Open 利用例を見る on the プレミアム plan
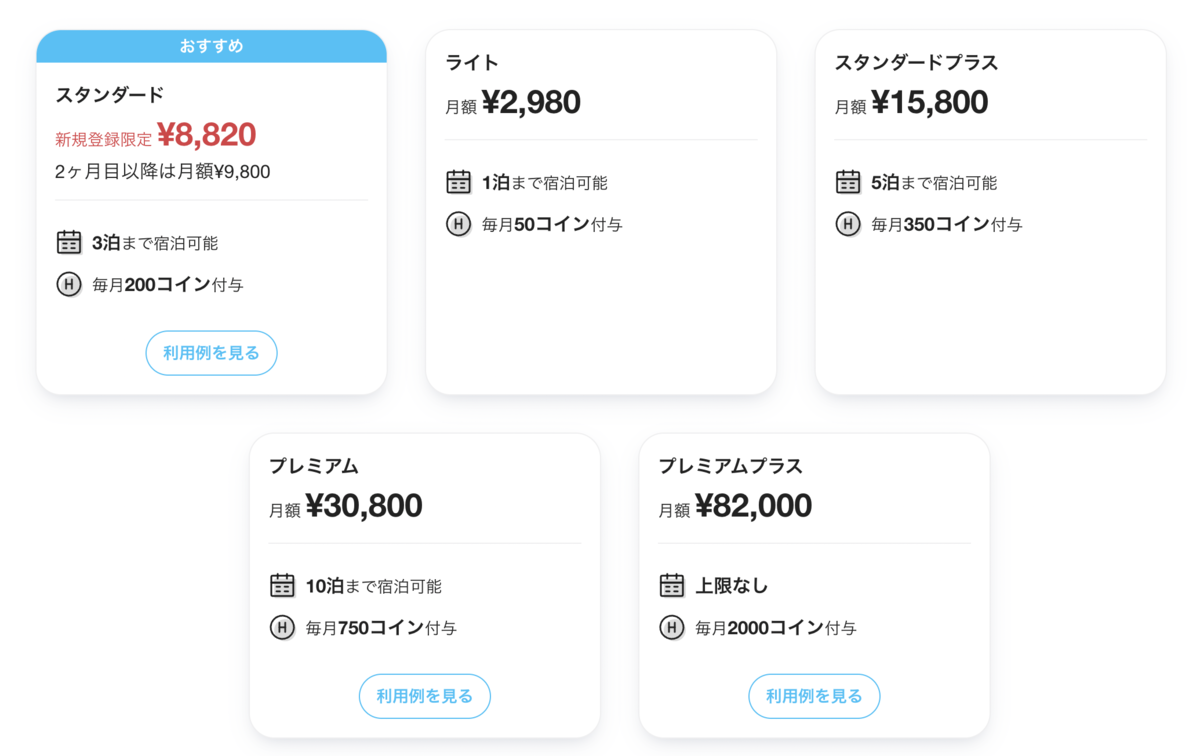 point(424,696)
